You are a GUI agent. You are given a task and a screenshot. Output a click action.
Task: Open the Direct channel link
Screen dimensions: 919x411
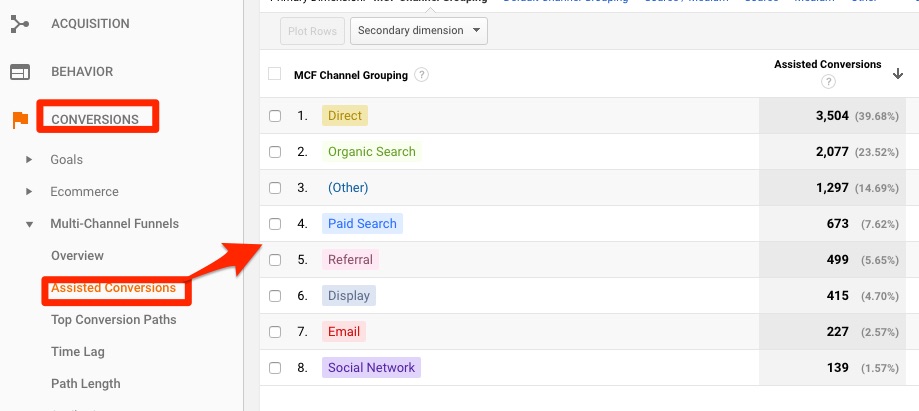pos(345,116)
